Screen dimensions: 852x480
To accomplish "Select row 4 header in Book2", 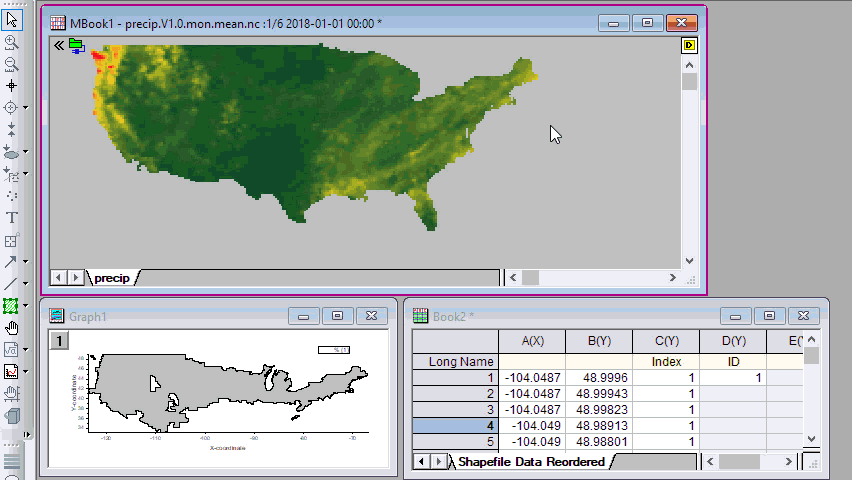I will 455,426.
